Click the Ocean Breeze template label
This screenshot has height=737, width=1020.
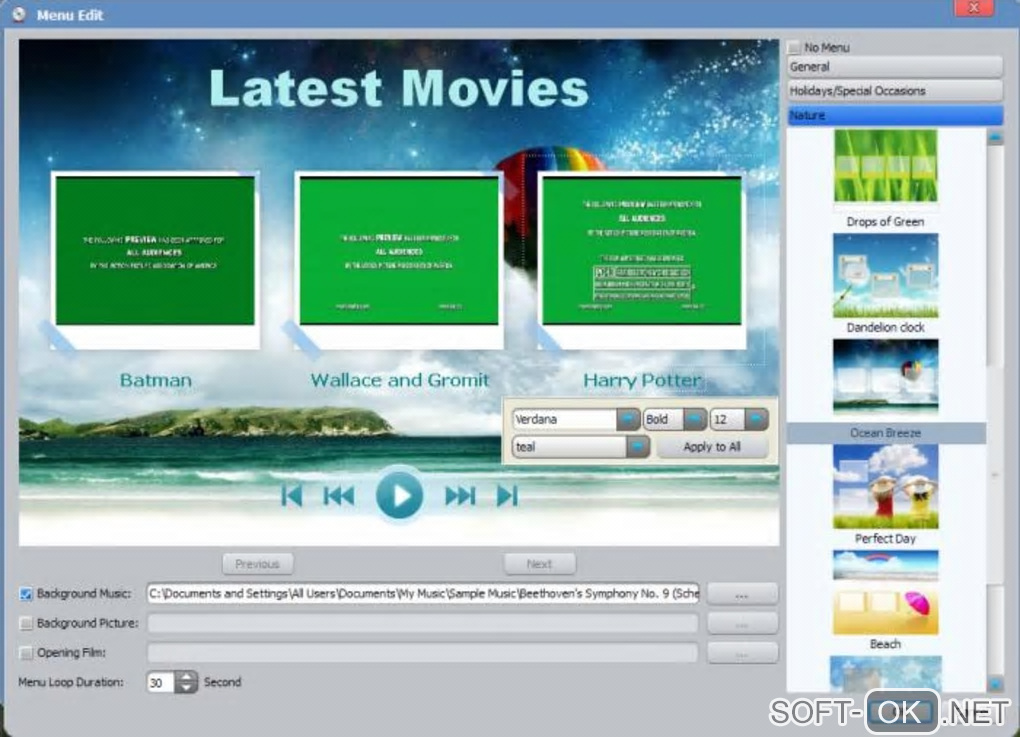click(885, 433)
